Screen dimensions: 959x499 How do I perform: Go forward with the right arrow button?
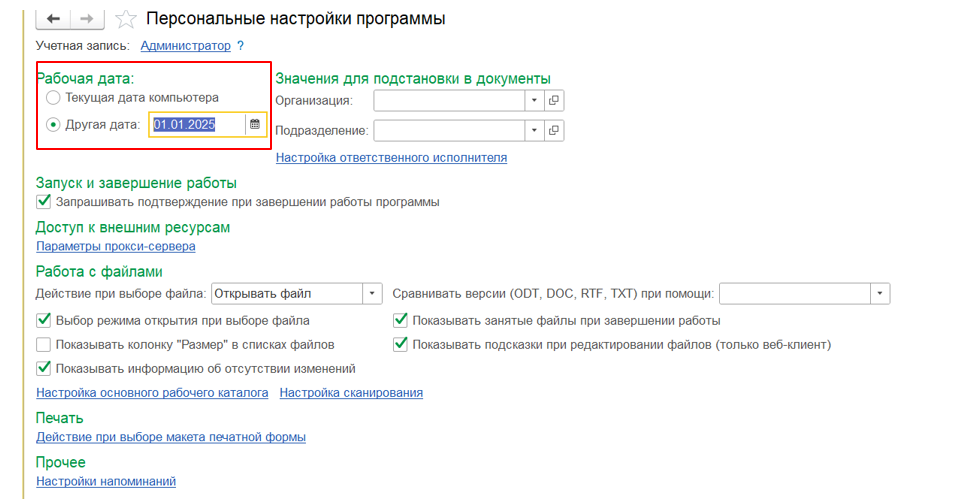coord(87,19)
